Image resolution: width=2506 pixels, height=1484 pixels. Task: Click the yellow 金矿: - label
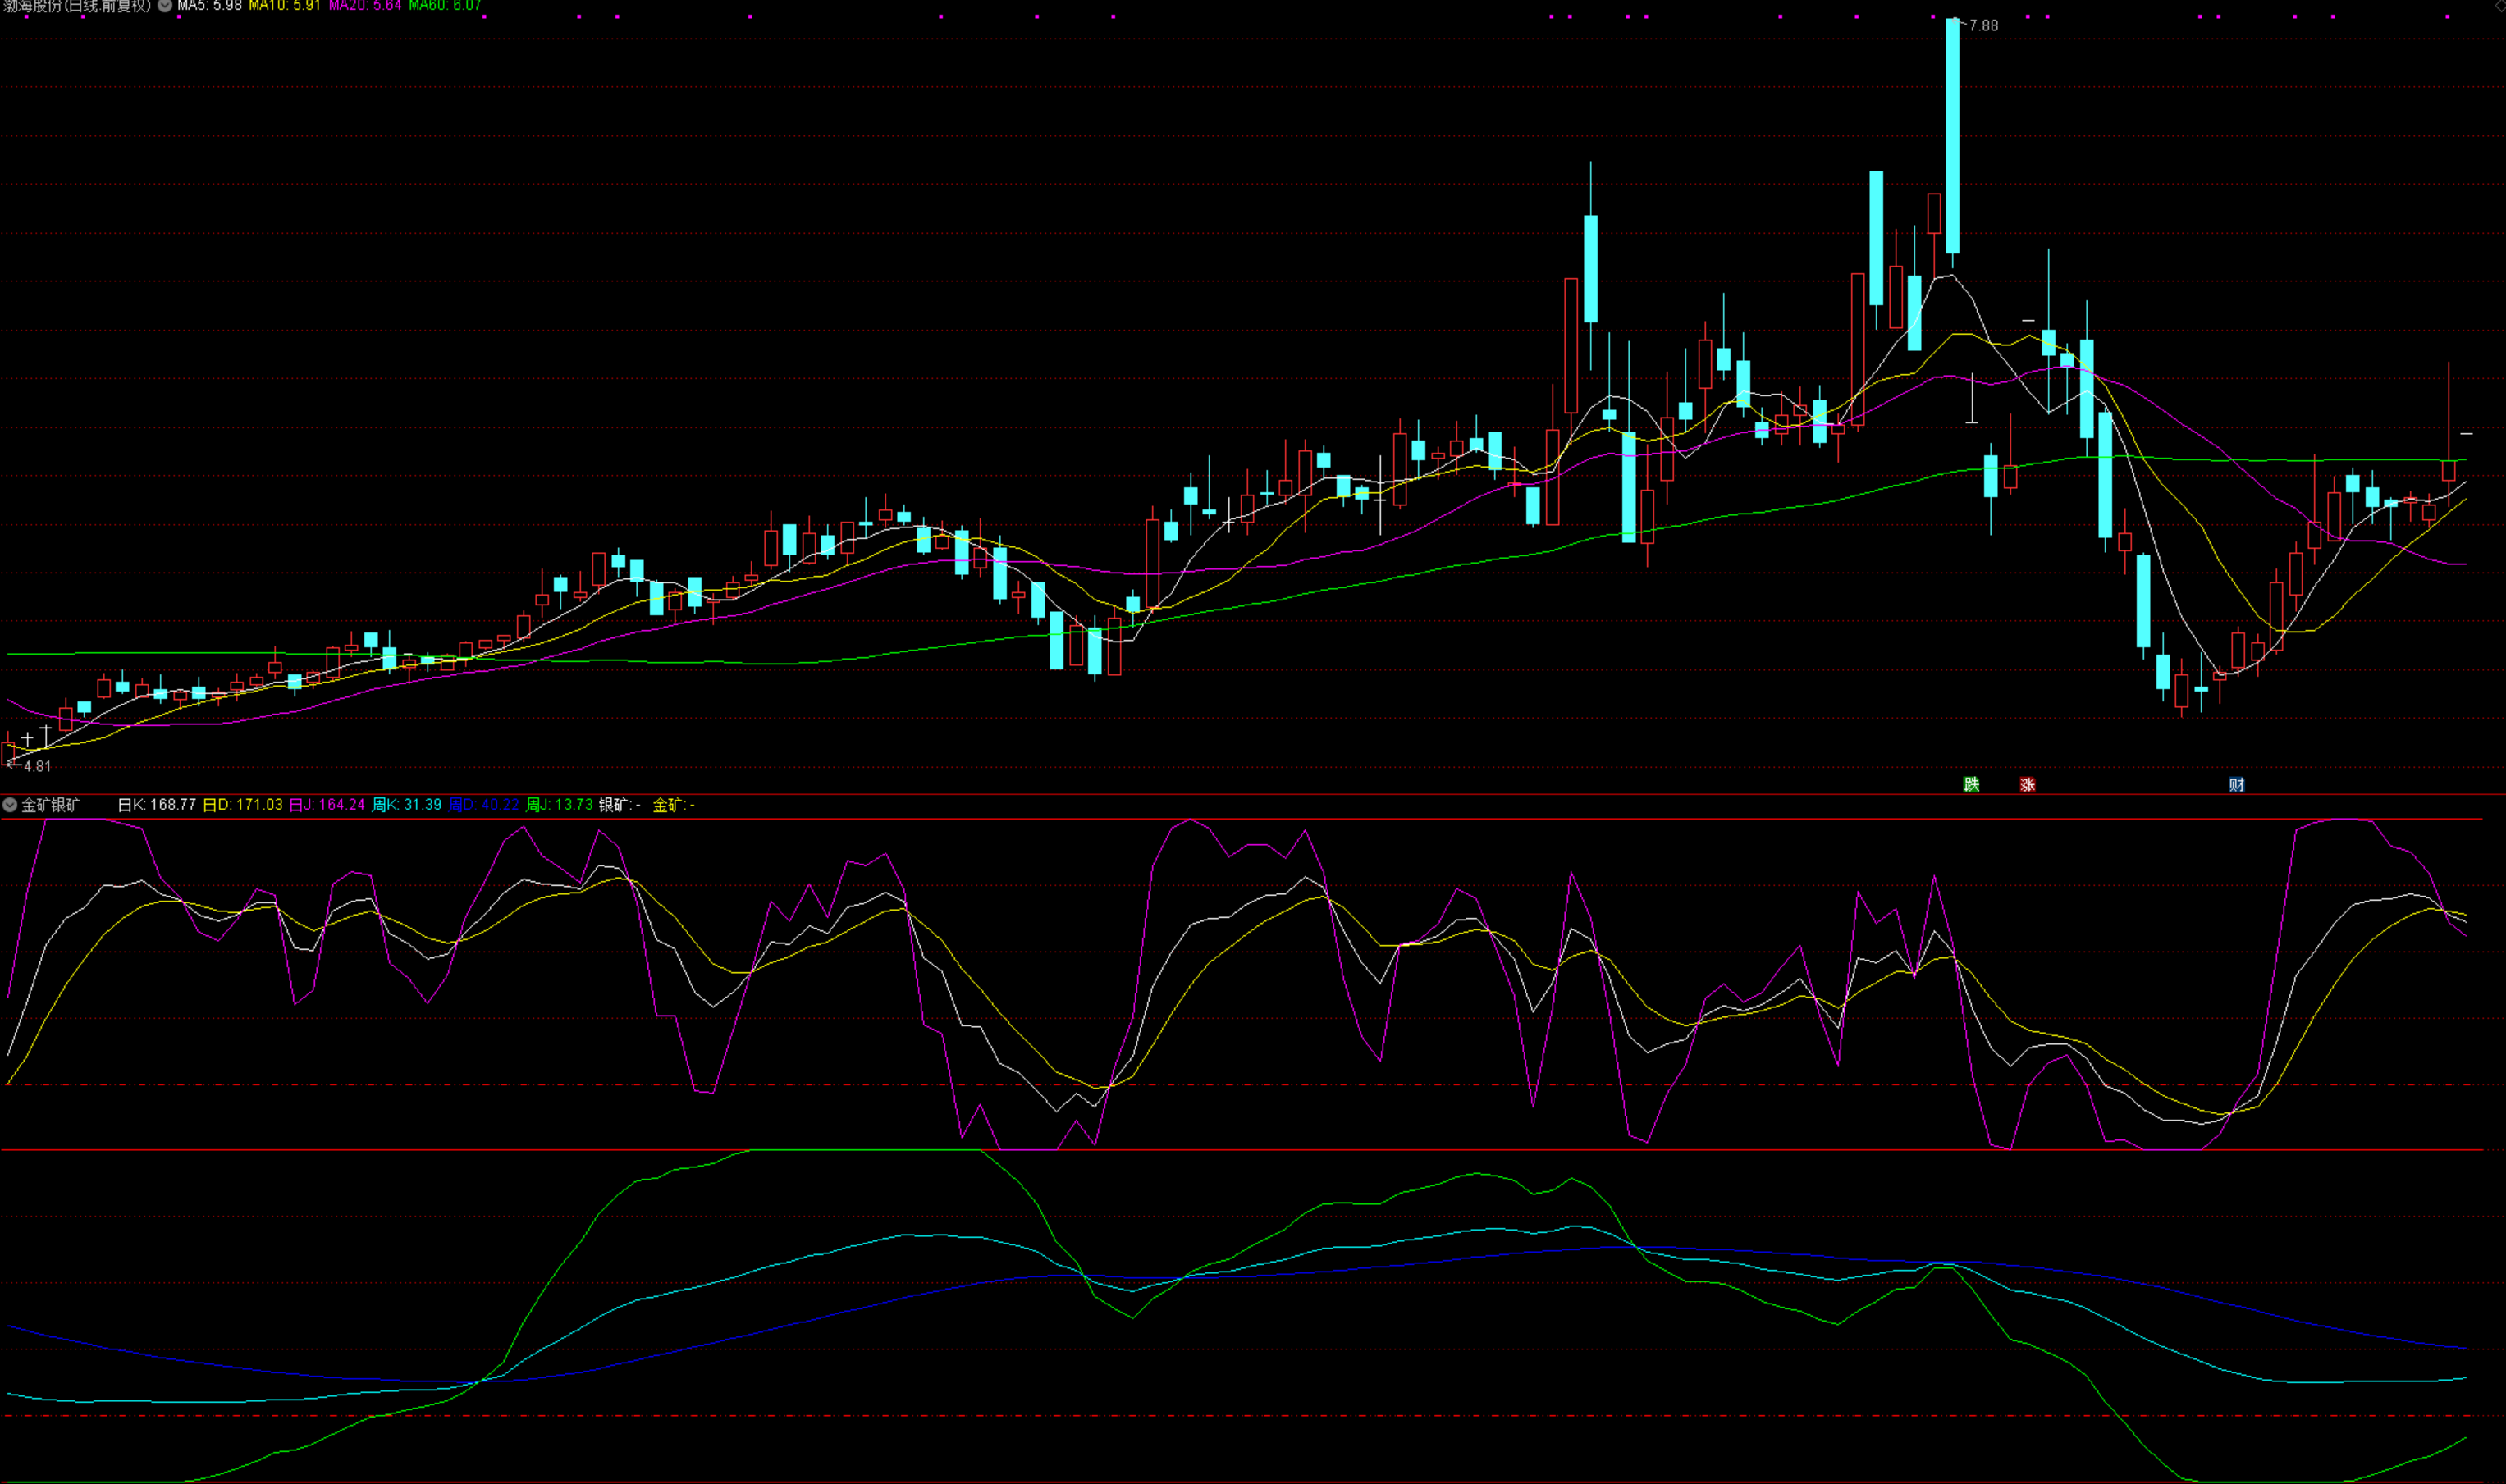pos(674,805)
